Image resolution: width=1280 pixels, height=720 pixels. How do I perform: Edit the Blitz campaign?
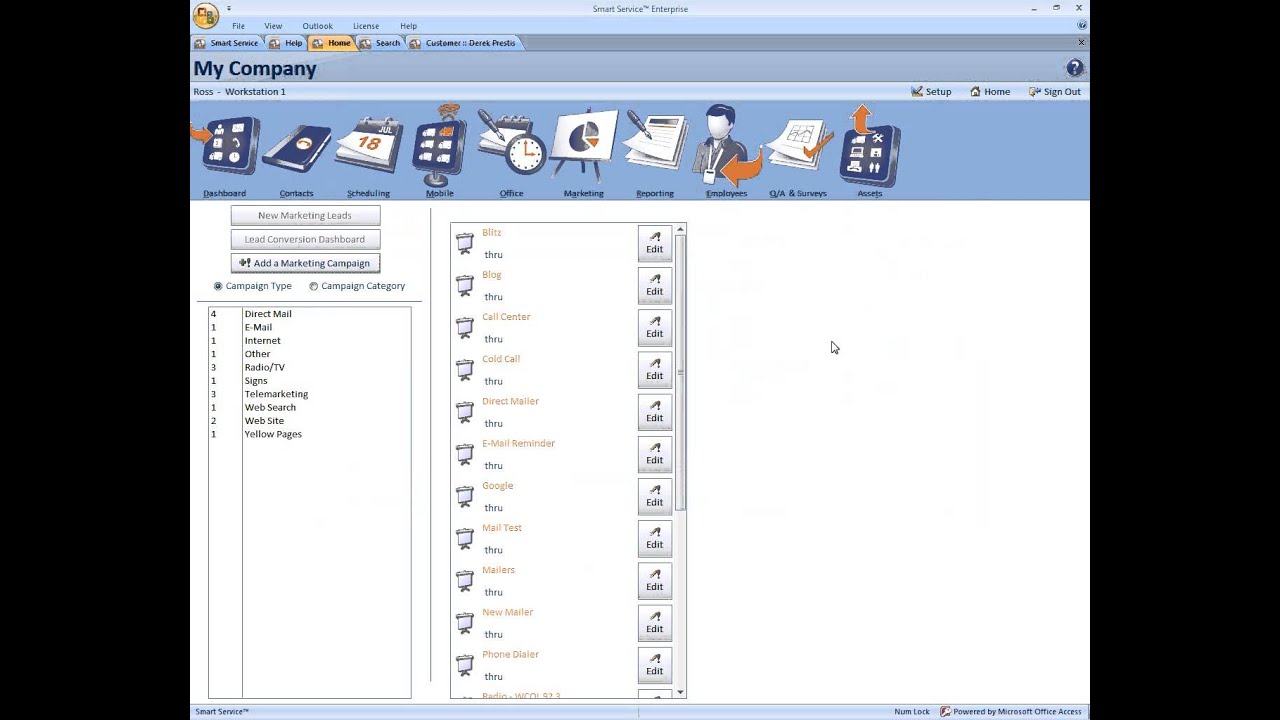click(654, 243)
